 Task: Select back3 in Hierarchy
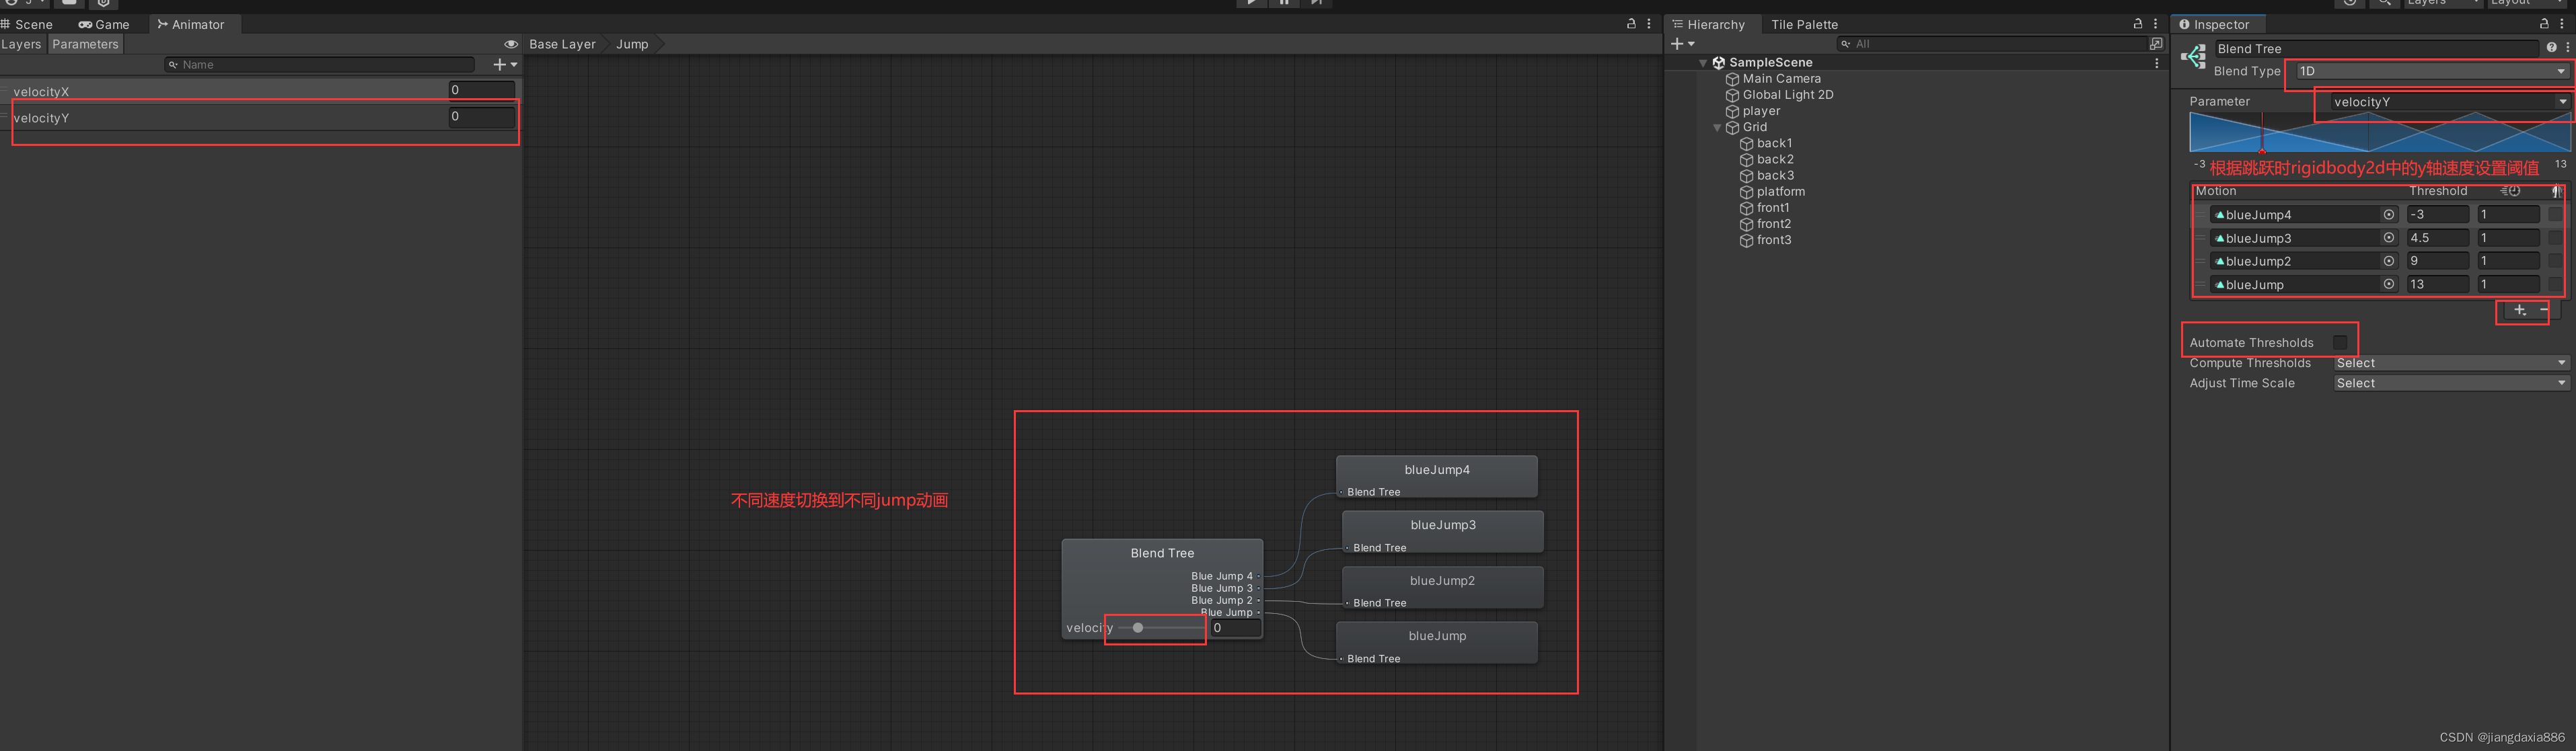pos(1775,175)
